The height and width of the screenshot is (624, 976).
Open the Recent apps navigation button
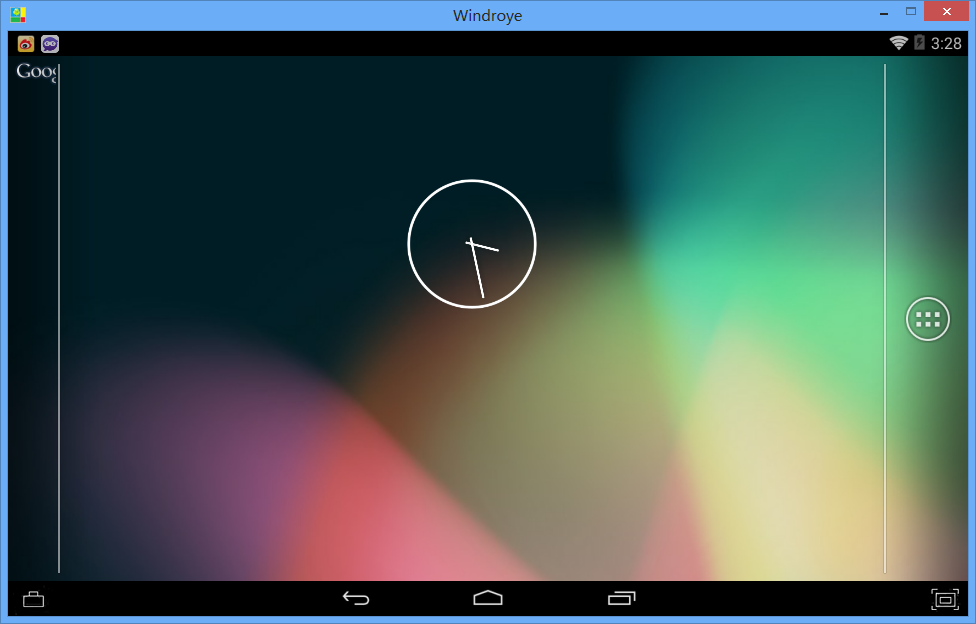(x=621, y=598)
